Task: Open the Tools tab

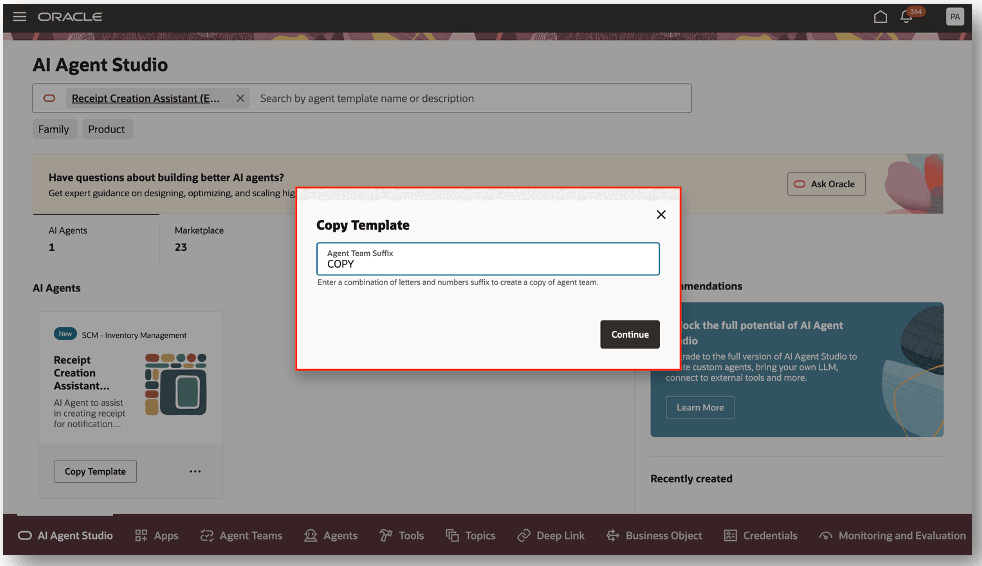Action: (401, 535)
